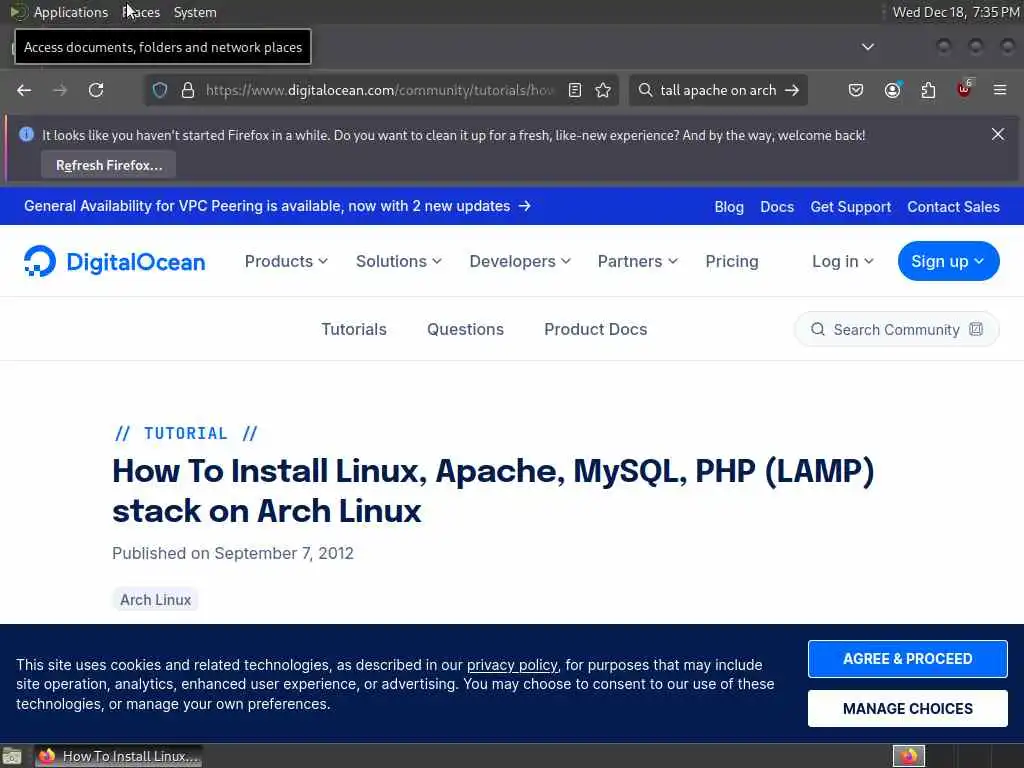Click MANAGE CHOICES cookie button

(x=907, y=709)
